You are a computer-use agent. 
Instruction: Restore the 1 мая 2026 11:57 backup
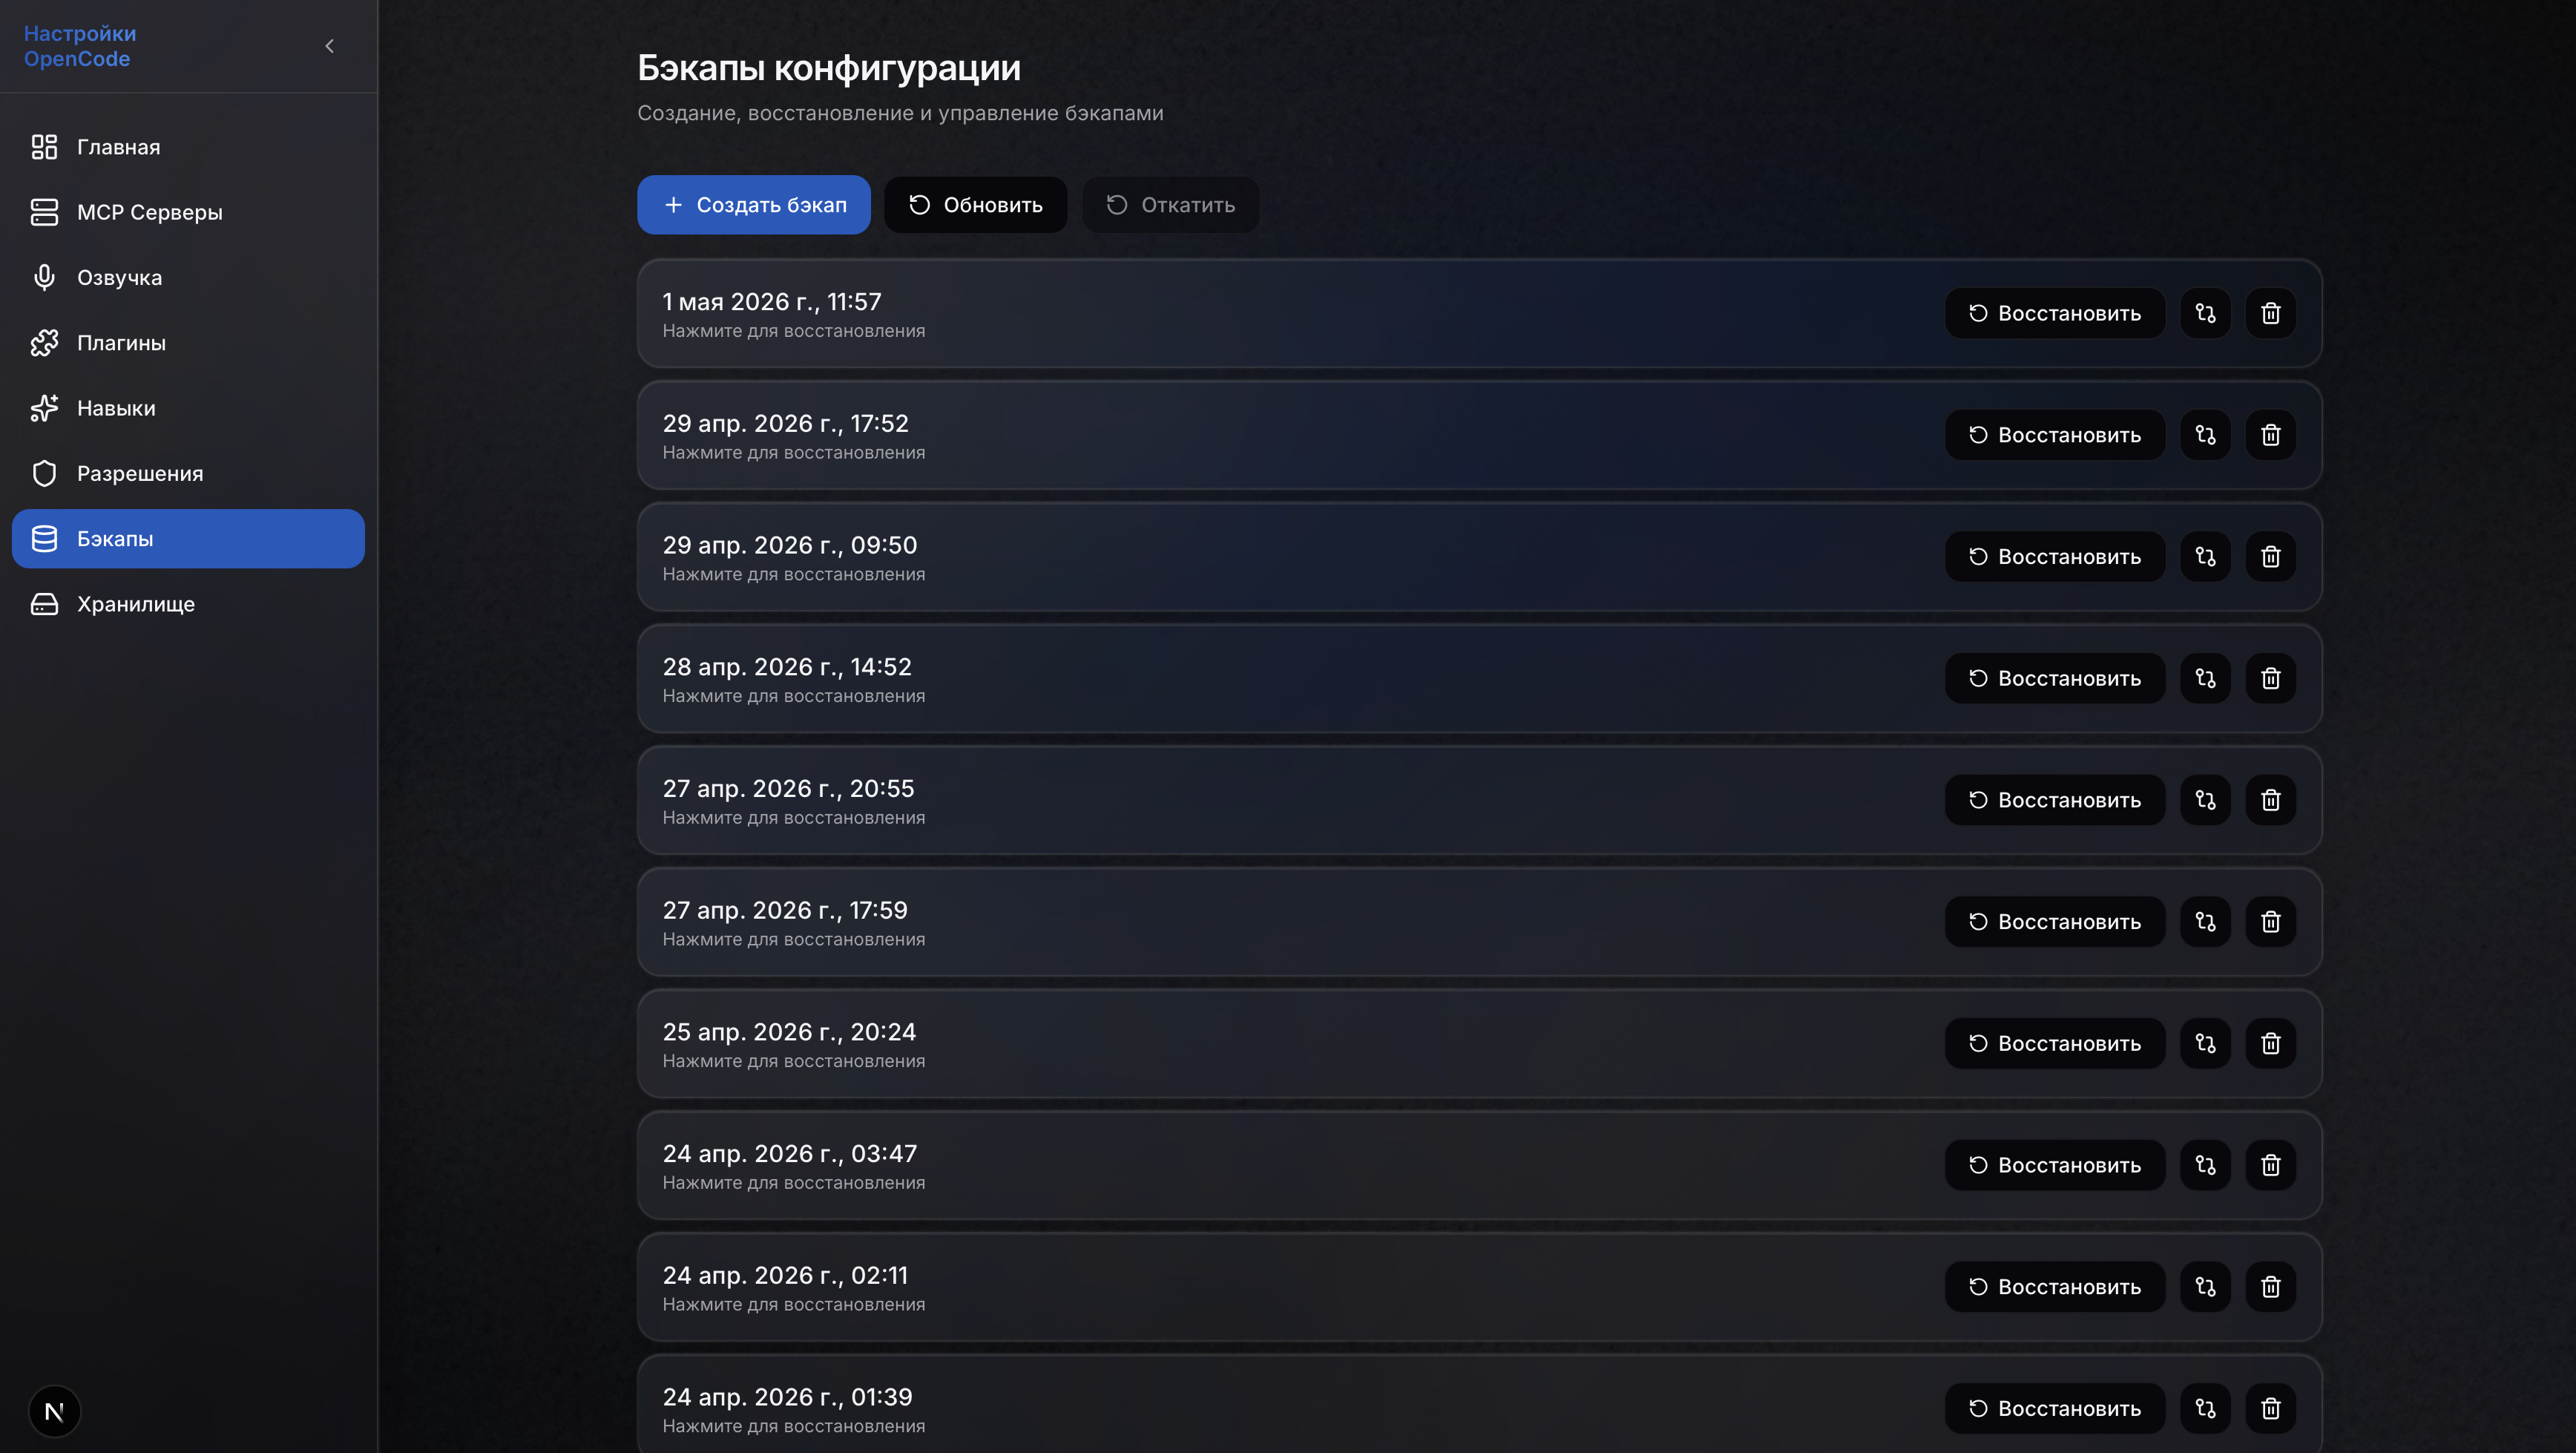coord(2055,313)
